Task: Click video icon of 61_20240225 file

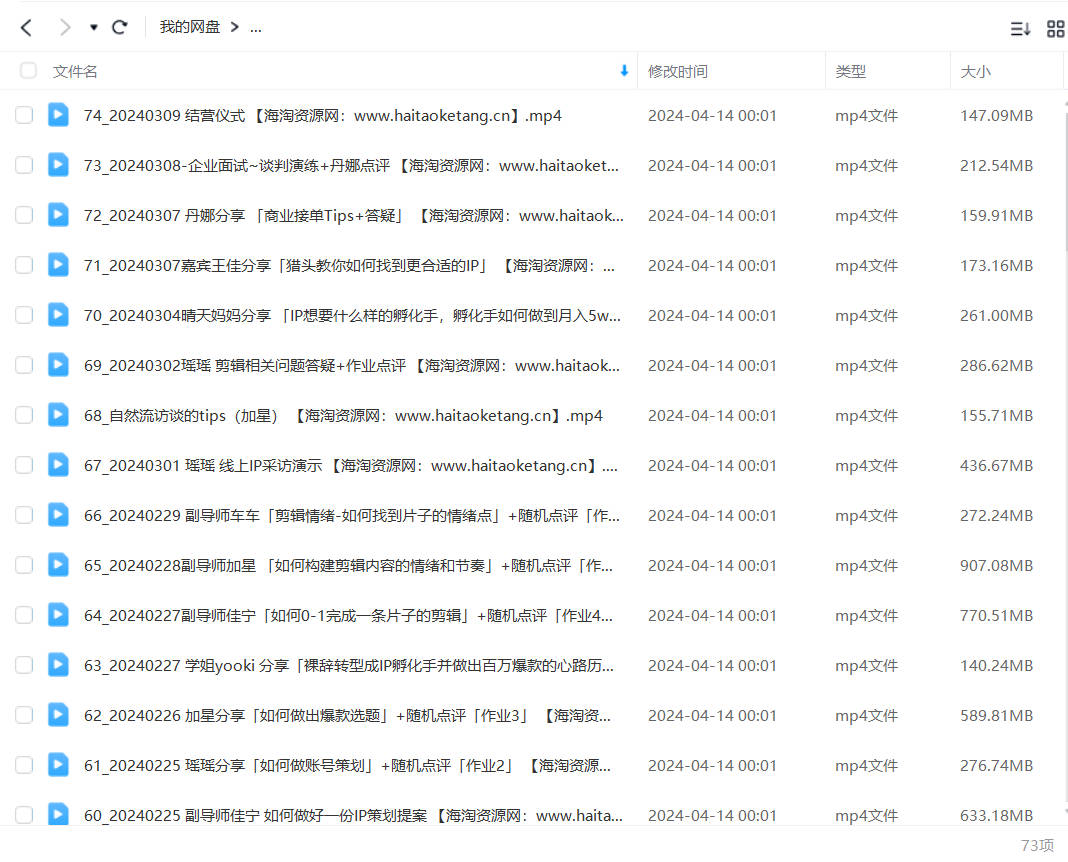Action: coord(58,764)
